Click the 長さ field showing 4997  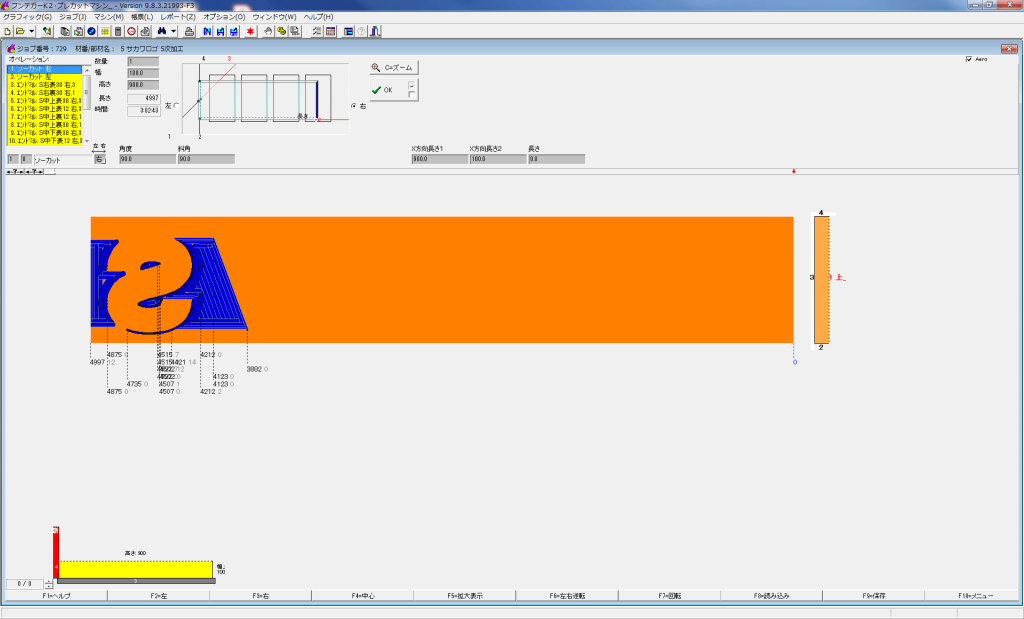(144, 99)
